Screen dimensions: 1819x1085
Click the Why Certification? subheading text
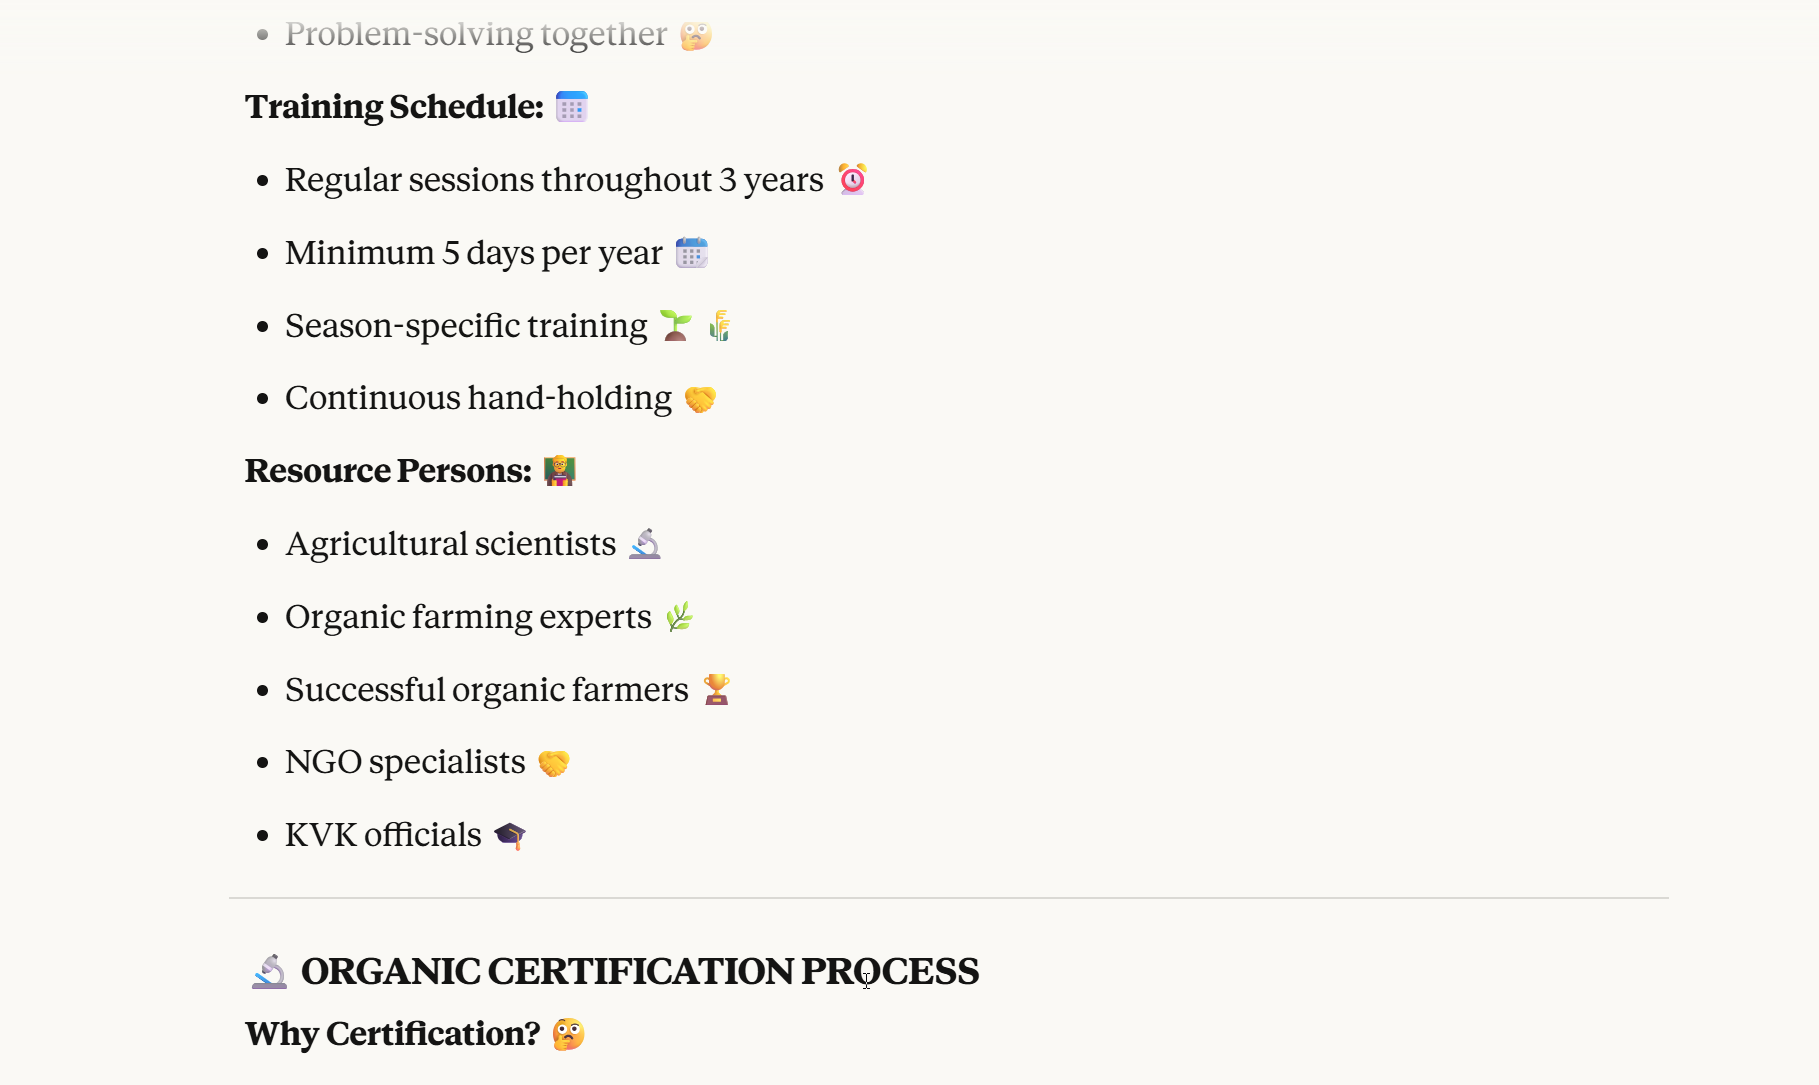pyautogui.click(x=392, y=1034)
